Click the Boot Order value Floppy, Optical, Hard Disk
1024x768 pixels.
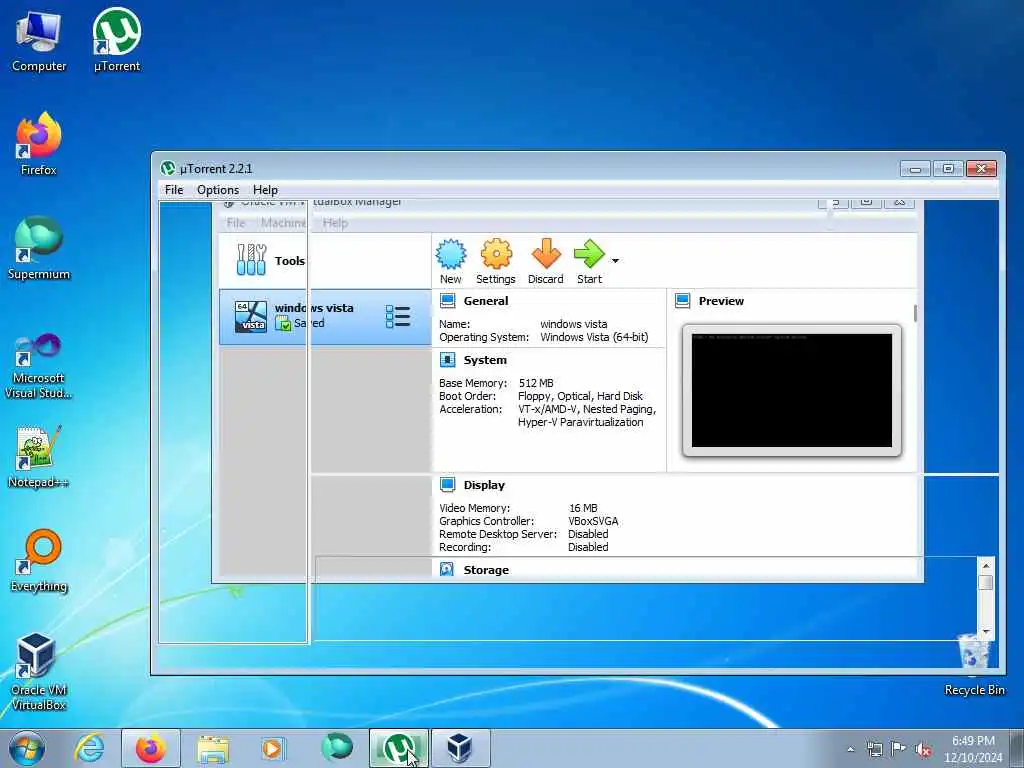(x=581, y=396)
